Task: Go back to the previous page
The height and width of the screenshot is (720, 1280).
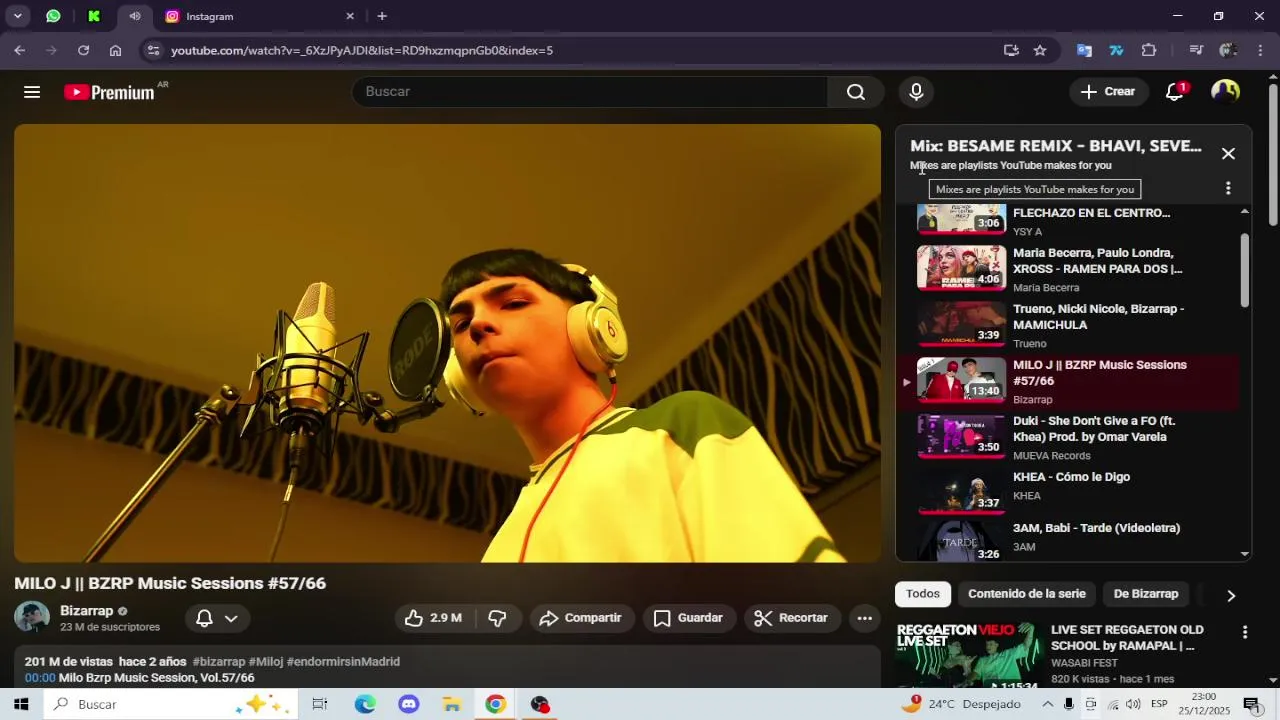Action: [20, 50]
